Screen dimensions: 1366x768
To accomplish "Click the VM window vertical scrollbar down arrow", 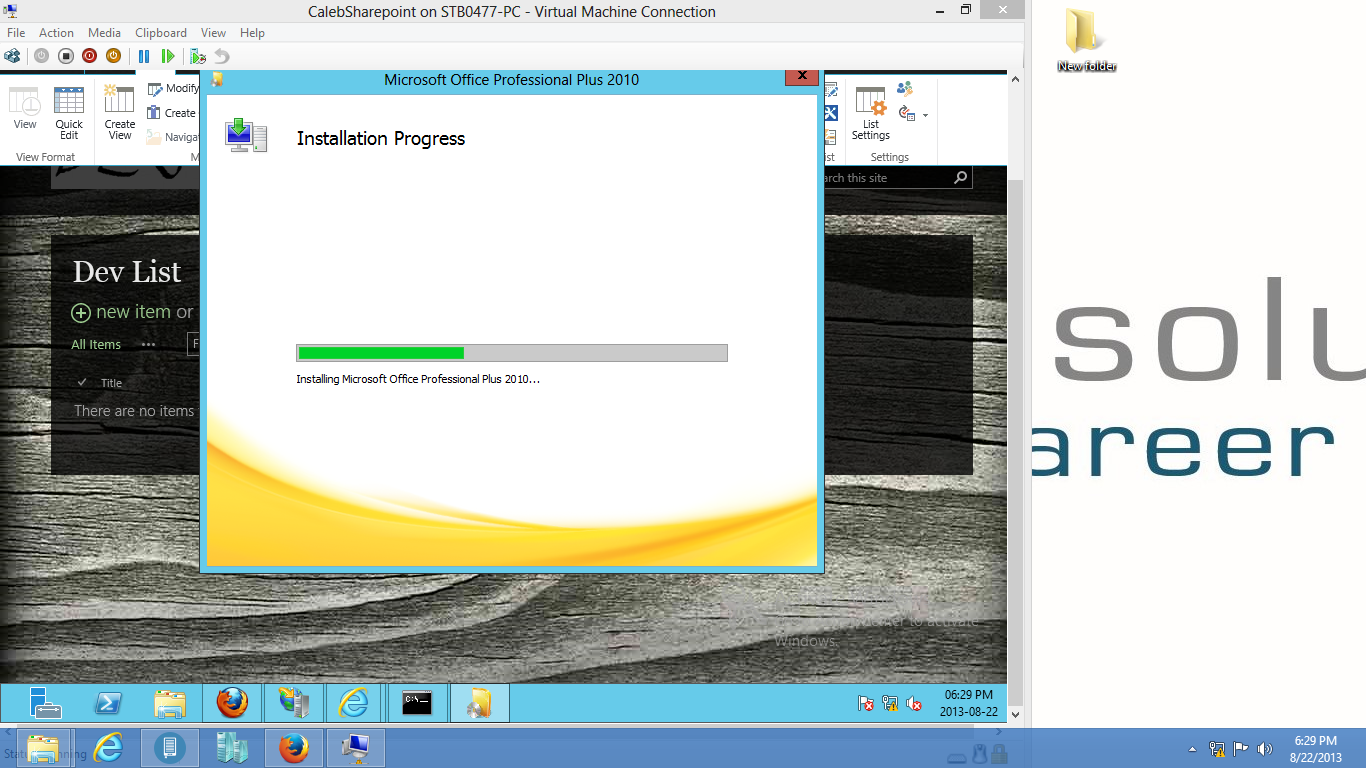I will coord(1016,715).
